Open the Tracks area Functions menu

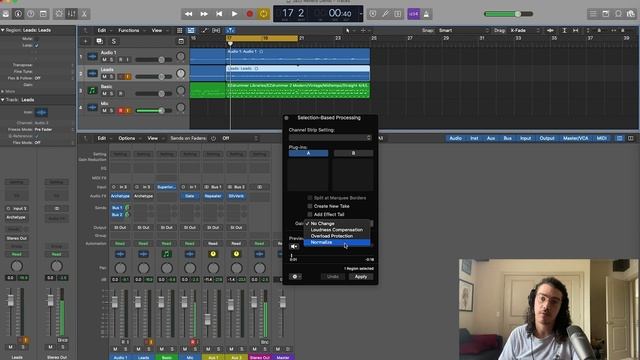(x=129, y=30)
